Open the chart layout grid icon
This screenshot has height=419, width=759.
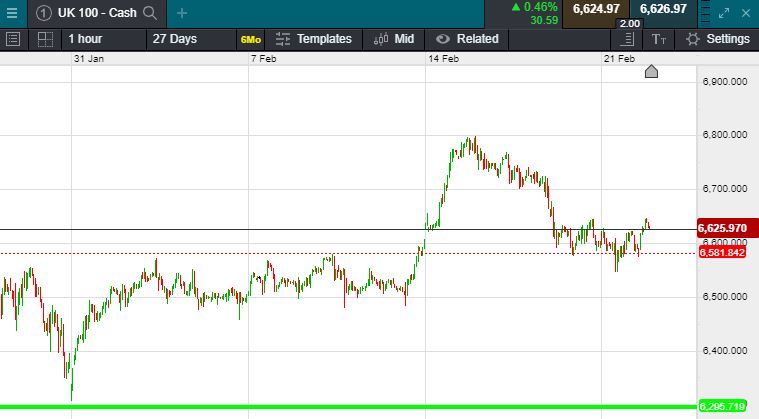[x=45, y=39]
